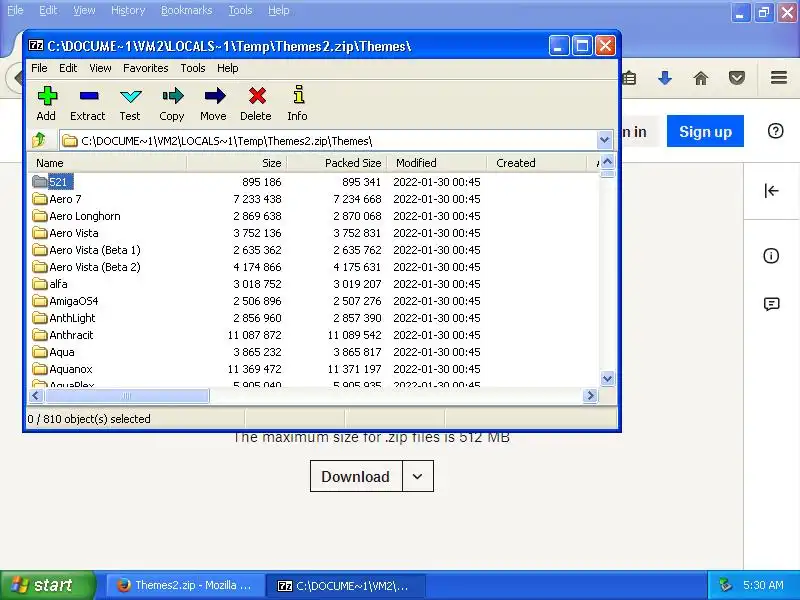Collapse the side panel arrow icon

[x=771, y=191]
